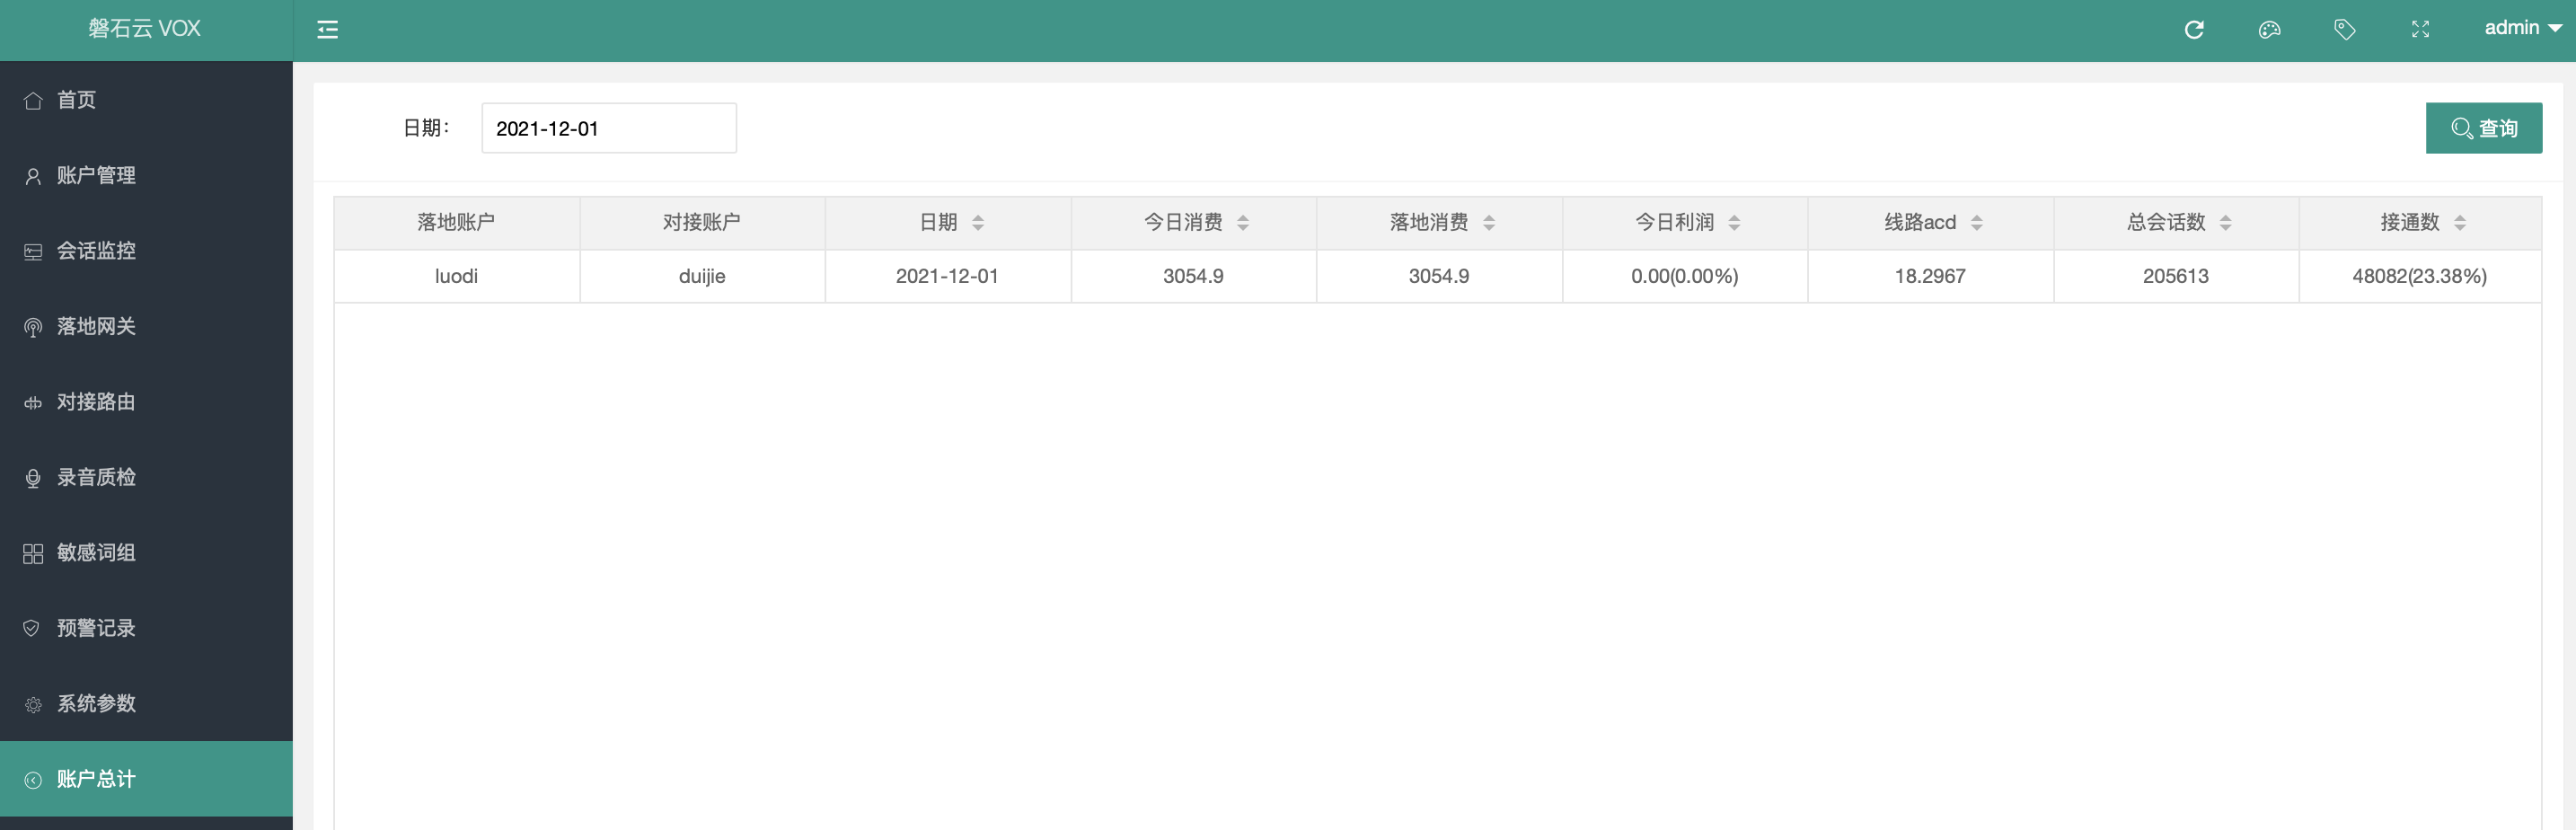The width and height of the screenshot is (2576, 830).
Task: Click the routing icon beside 对接路由
Action: coord(33,402)
